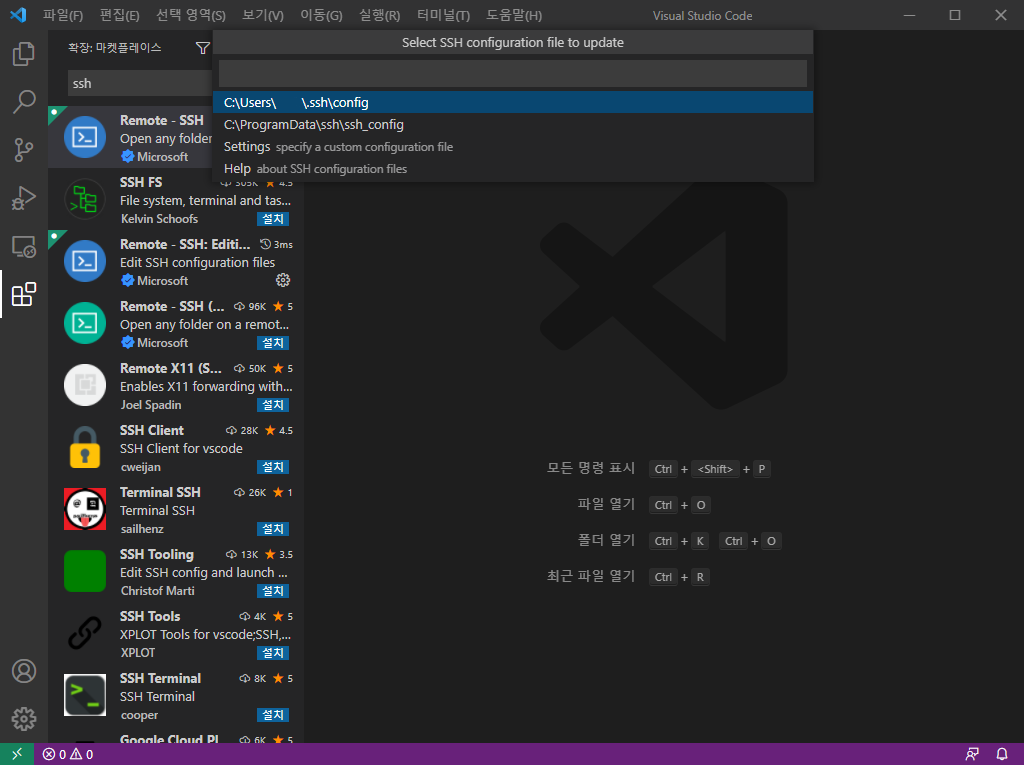Install the SSH Terminal extension
The image size is (1024, 765).
[x=273, y=715]
